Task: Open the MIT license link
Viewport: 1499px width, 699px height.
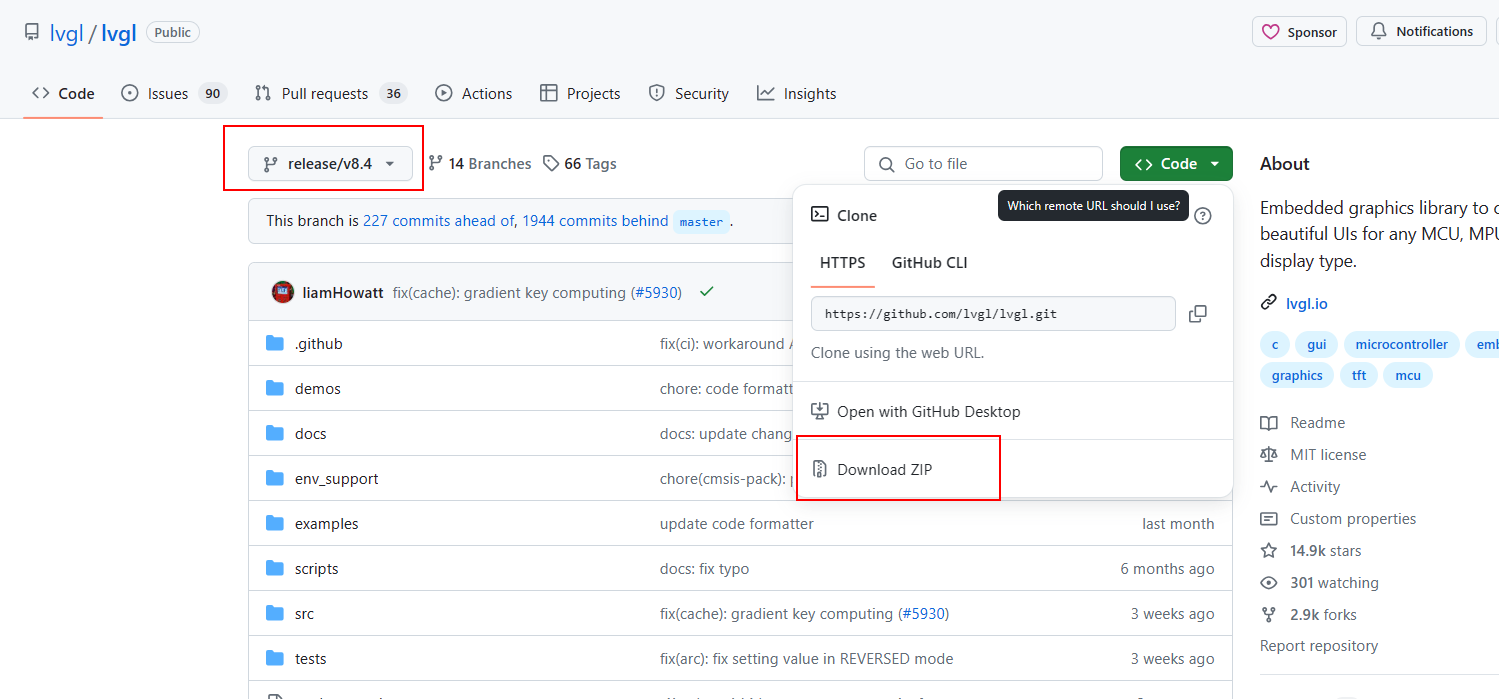Action: click(x=1313, y=455)
